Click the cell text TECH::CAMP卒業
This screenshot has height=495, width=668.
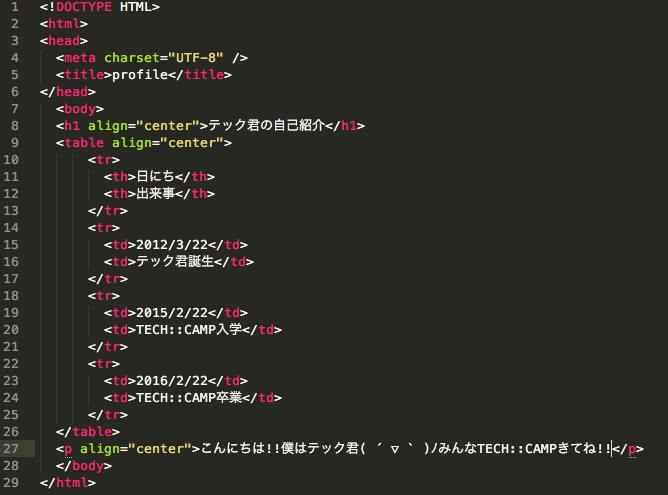189,397
